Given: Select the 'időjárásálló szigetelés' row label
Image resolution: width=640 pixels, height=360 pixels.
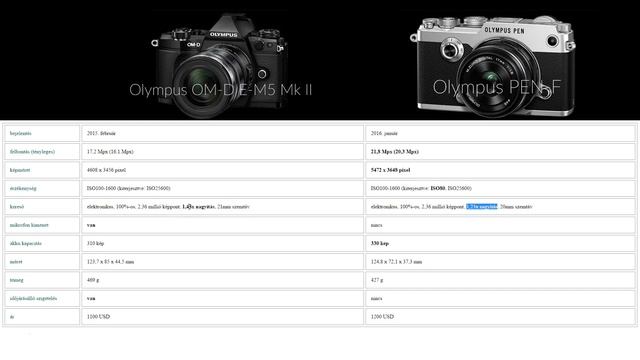Looking at the screenshot, I should click(x=33, y=298).
